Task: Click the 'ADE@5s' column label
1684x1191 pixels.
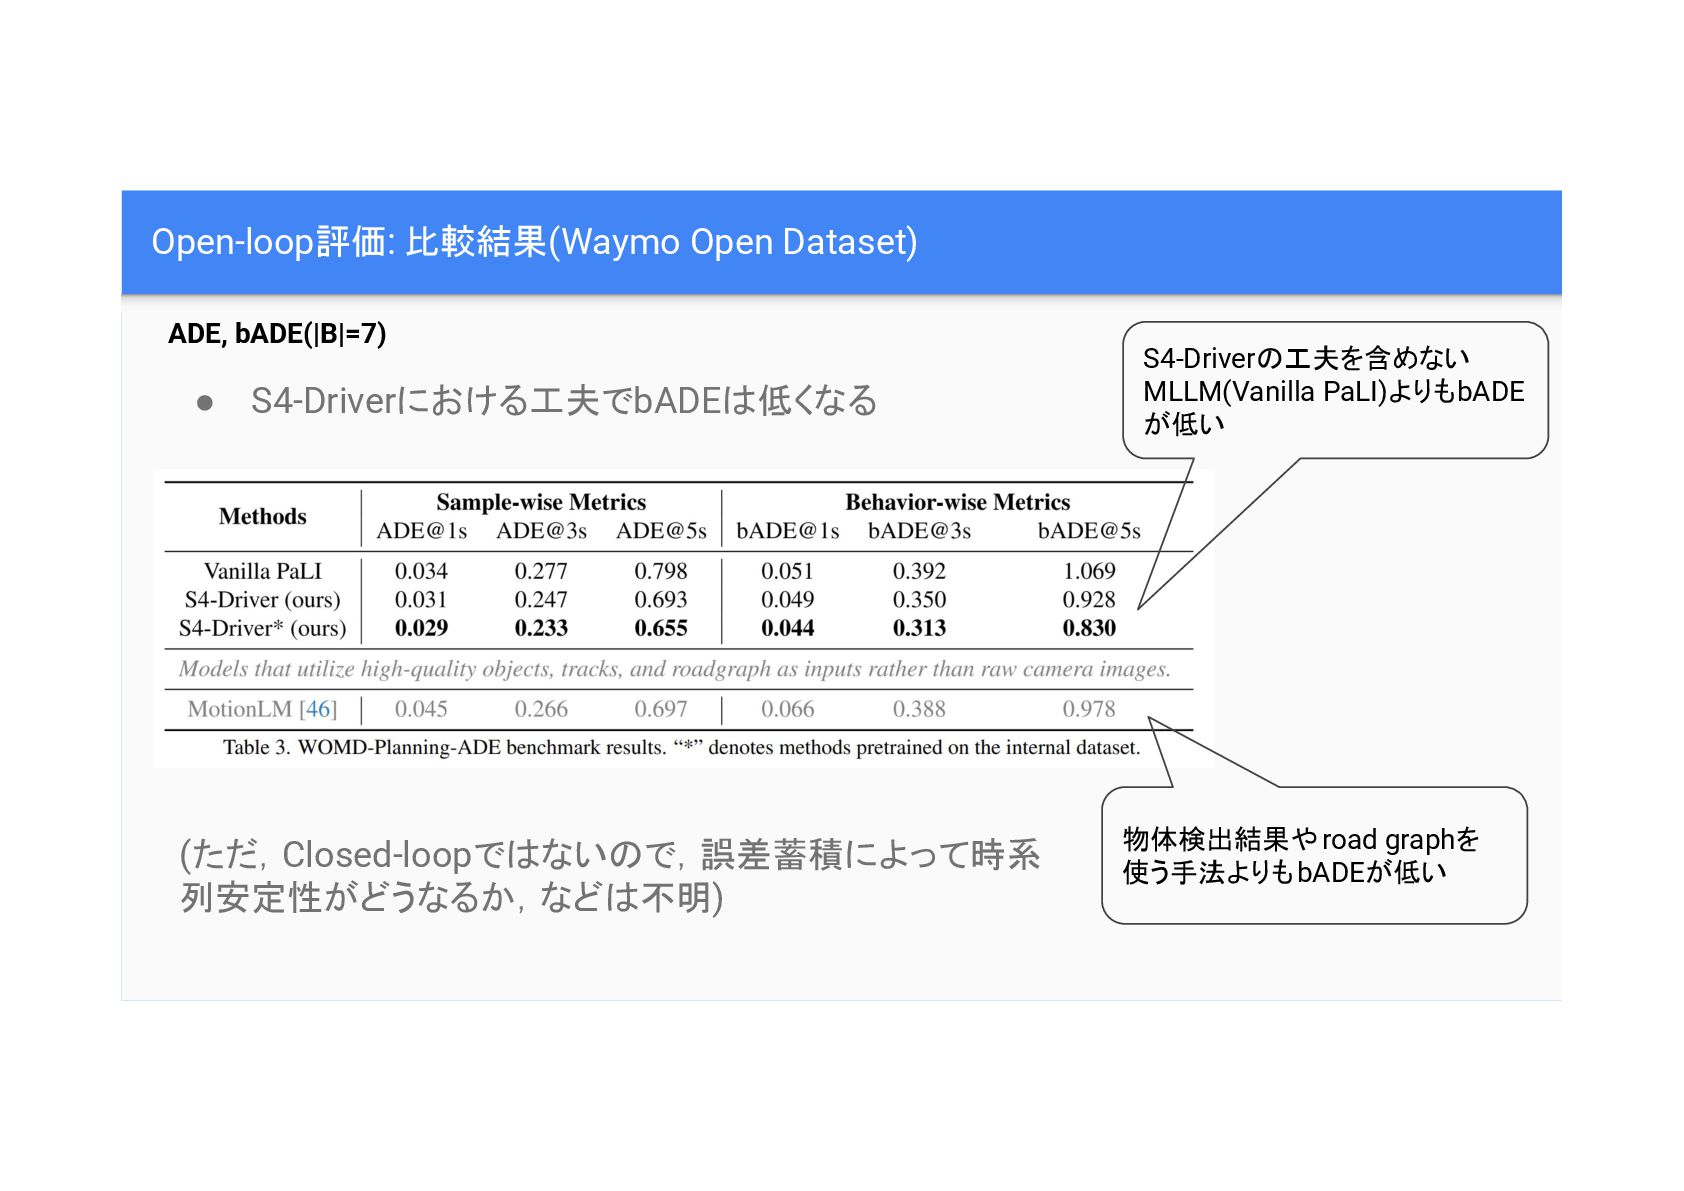Action: click(x=661, y=531)
